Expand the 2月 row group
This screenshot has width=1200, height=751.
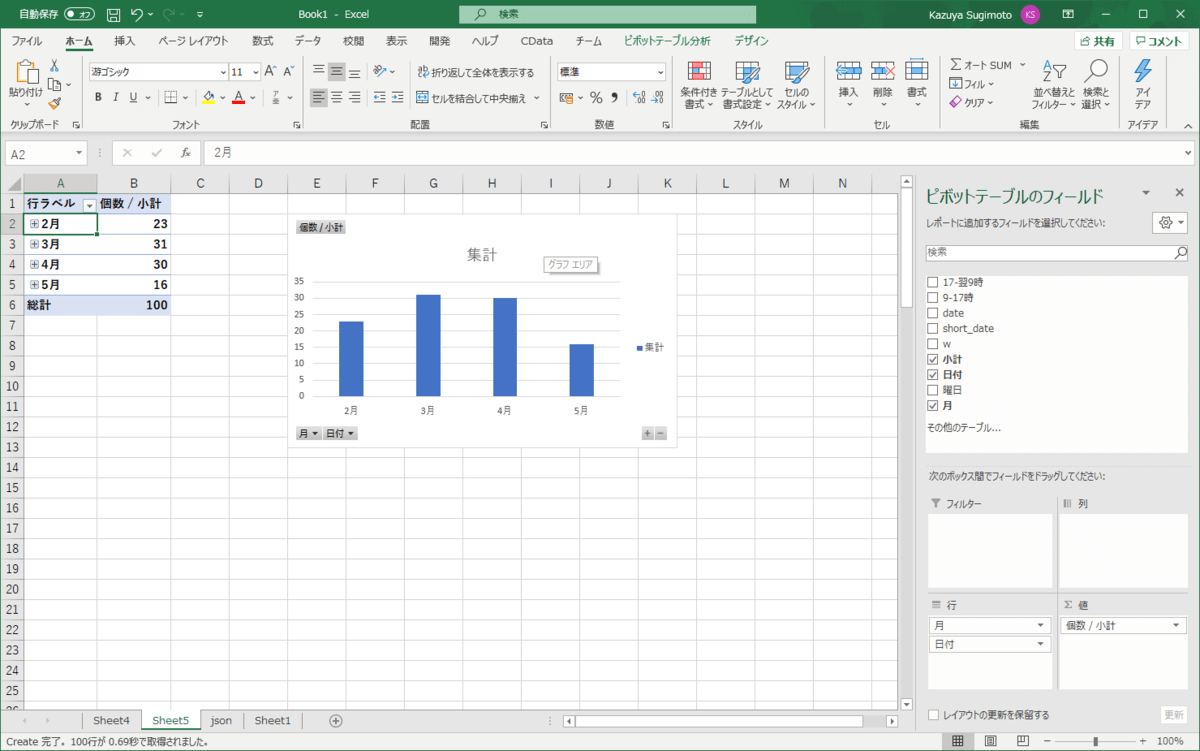34,224
